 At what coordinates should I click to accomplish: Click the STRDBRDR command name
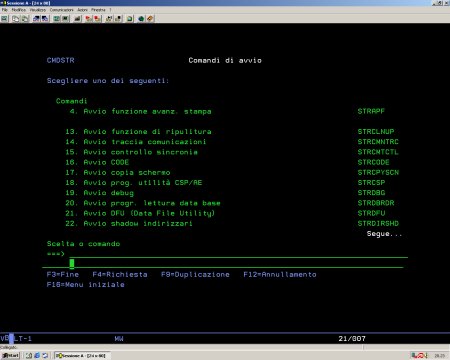[376, 203]
